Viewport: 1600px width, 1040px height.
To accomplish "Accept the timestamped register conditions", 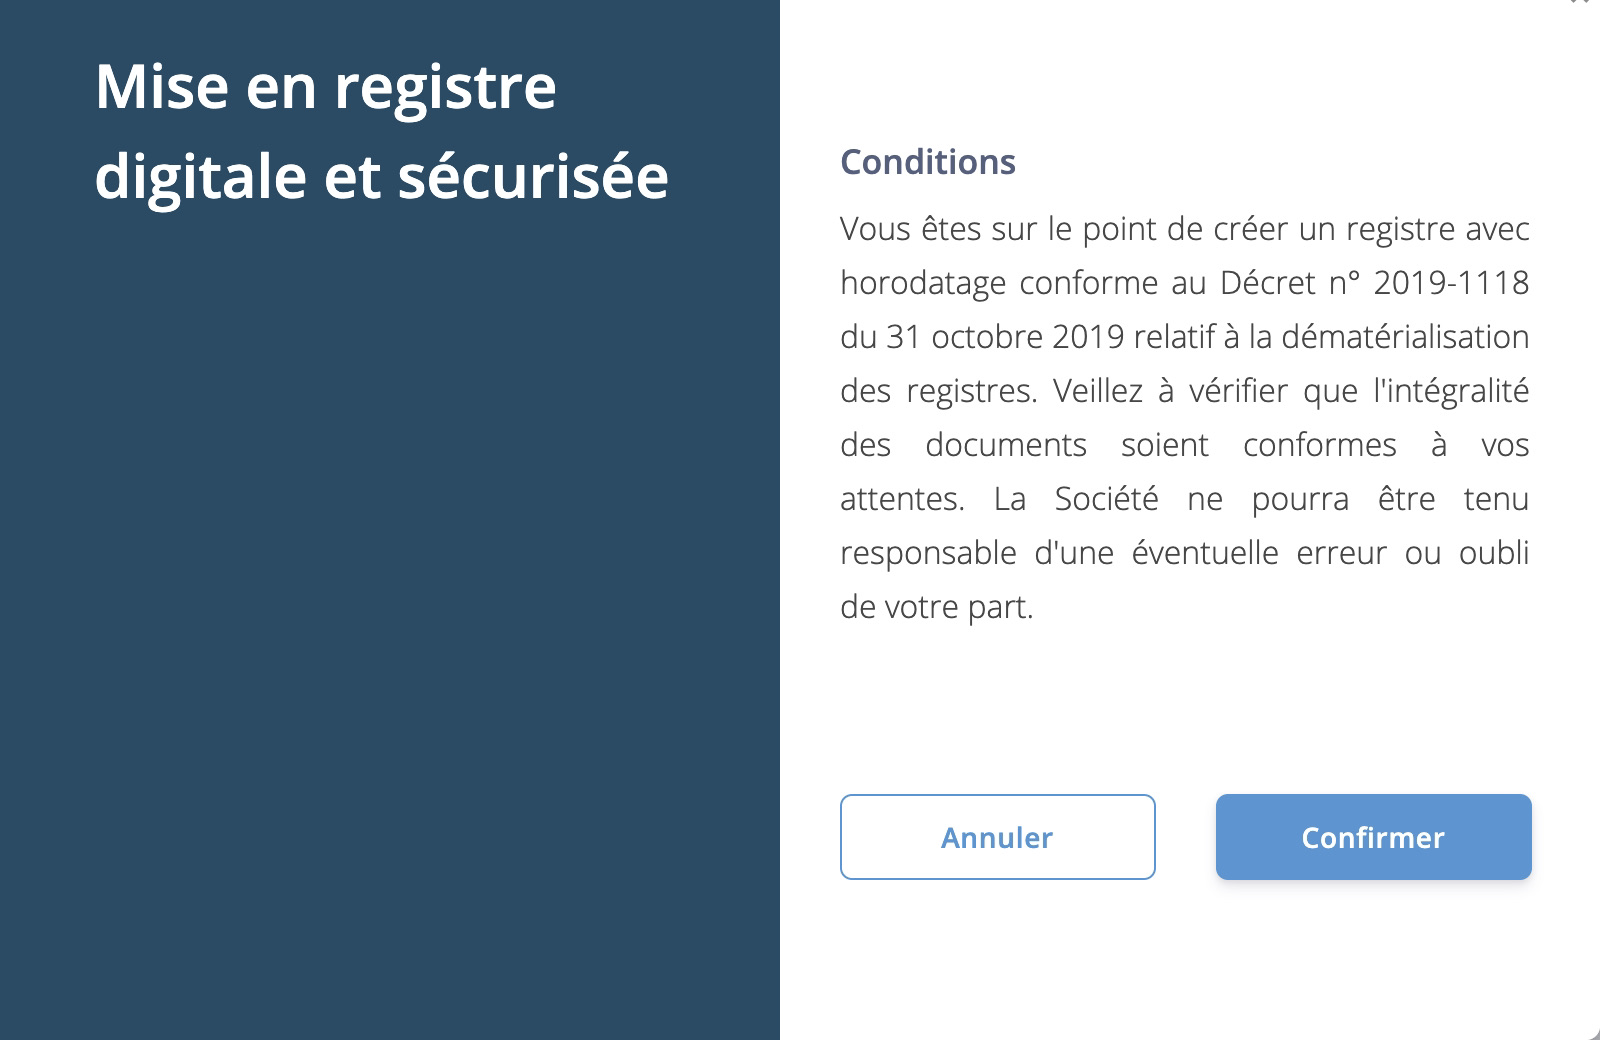I will click(1373, 837).
